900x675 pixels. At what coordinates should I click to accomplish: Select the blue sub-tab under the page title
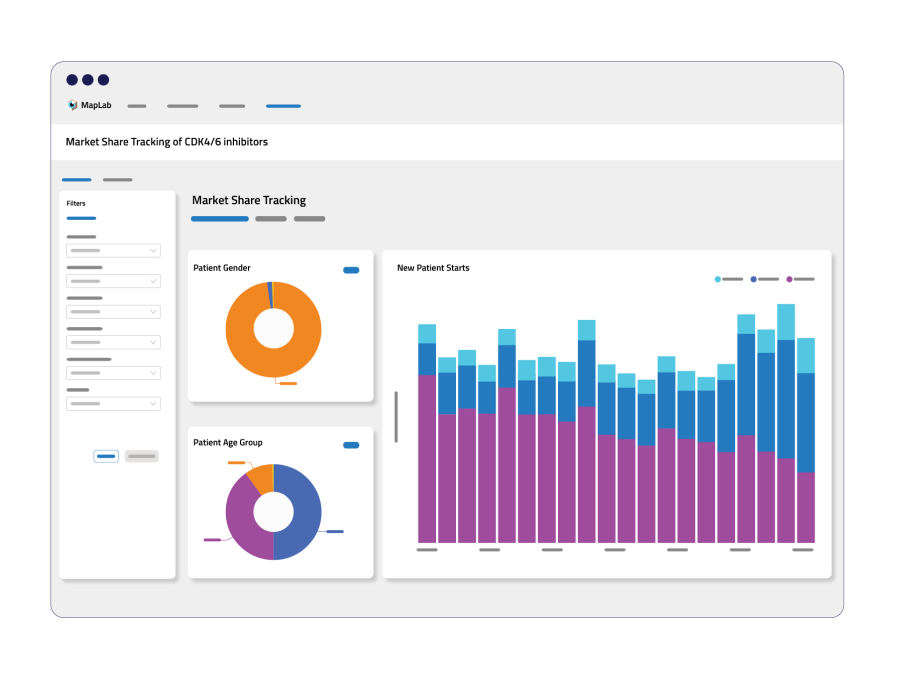(x=76, y=180)
